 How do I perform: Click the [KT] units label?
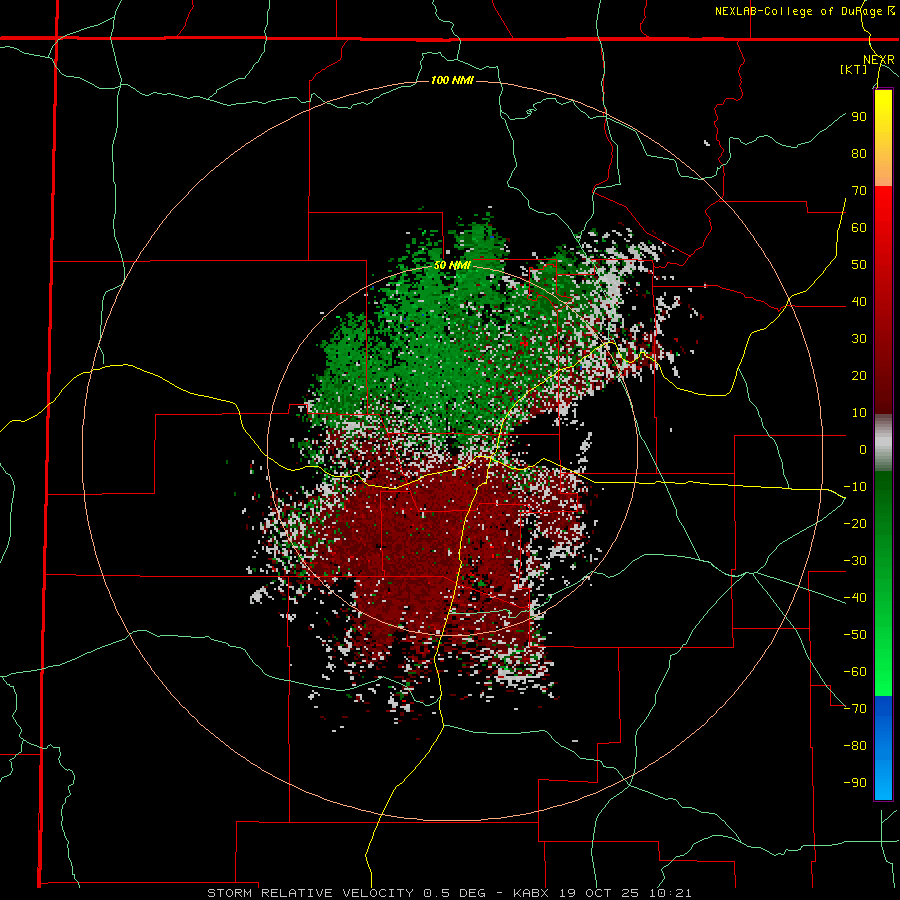click(x=854, y=69)
